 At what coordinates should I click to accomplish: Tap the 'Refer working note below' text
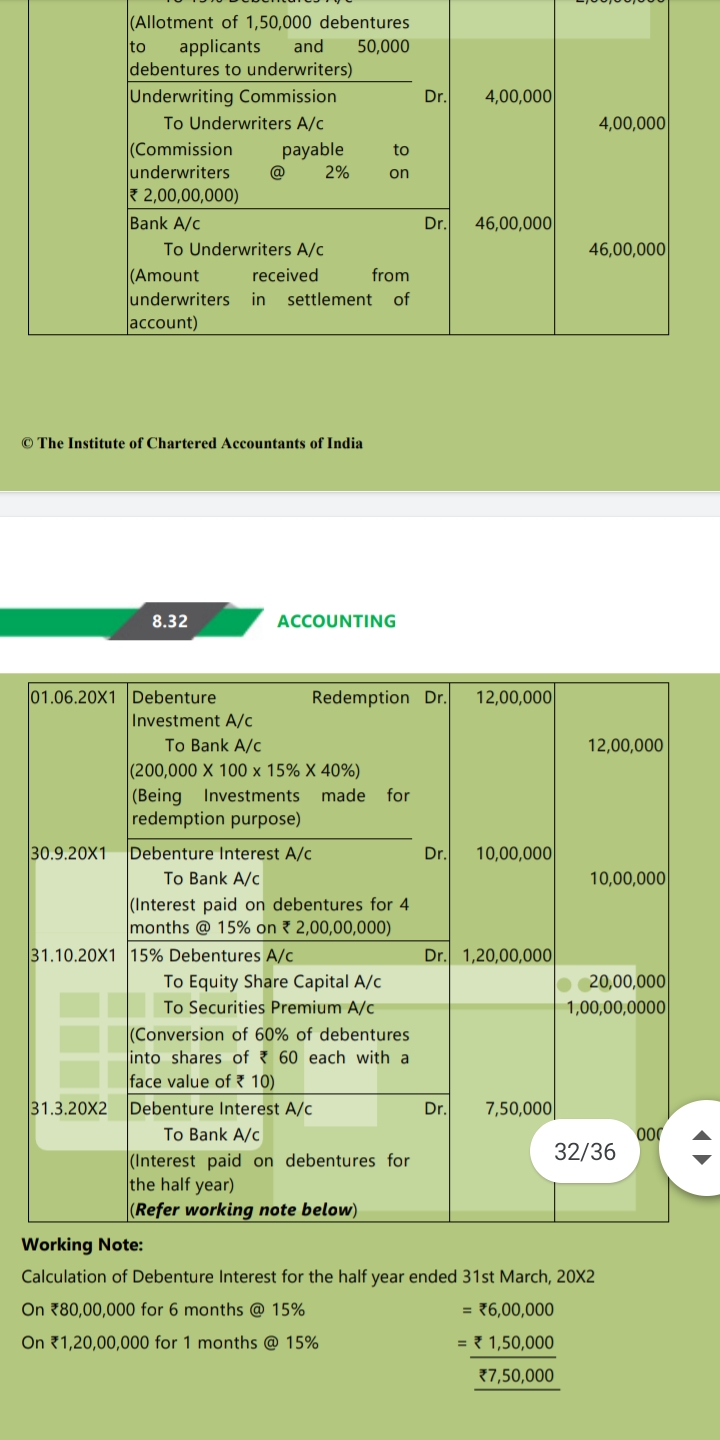244,1209
